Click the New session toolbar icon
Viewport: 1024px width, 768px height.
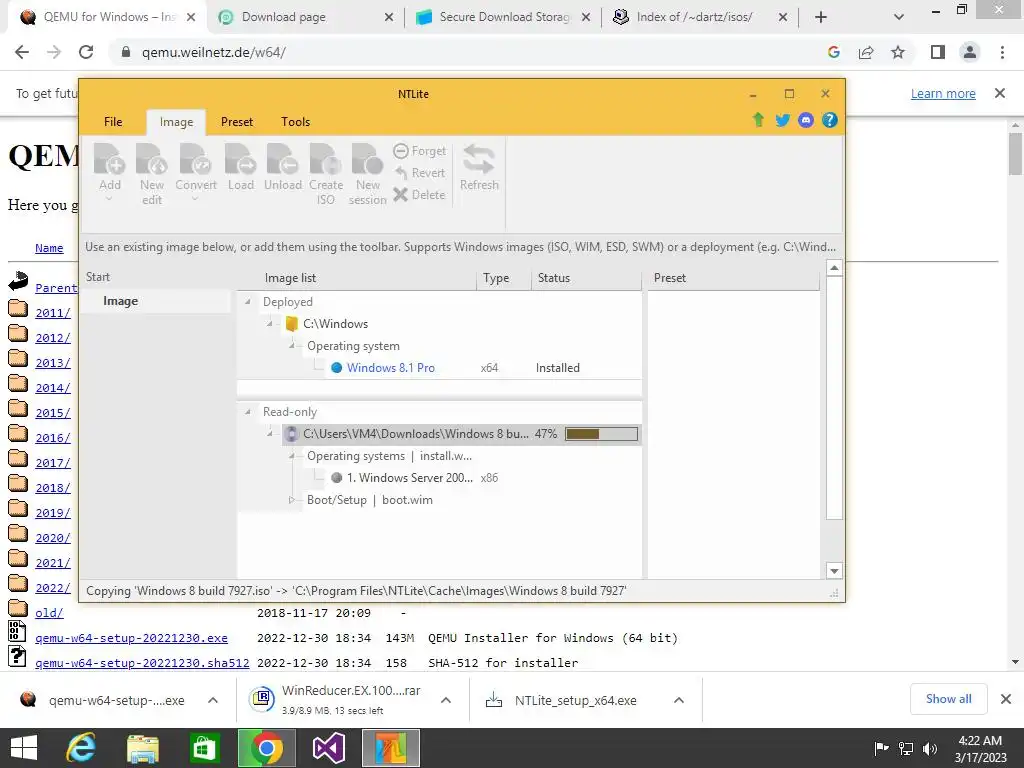[x=367, y=159]
